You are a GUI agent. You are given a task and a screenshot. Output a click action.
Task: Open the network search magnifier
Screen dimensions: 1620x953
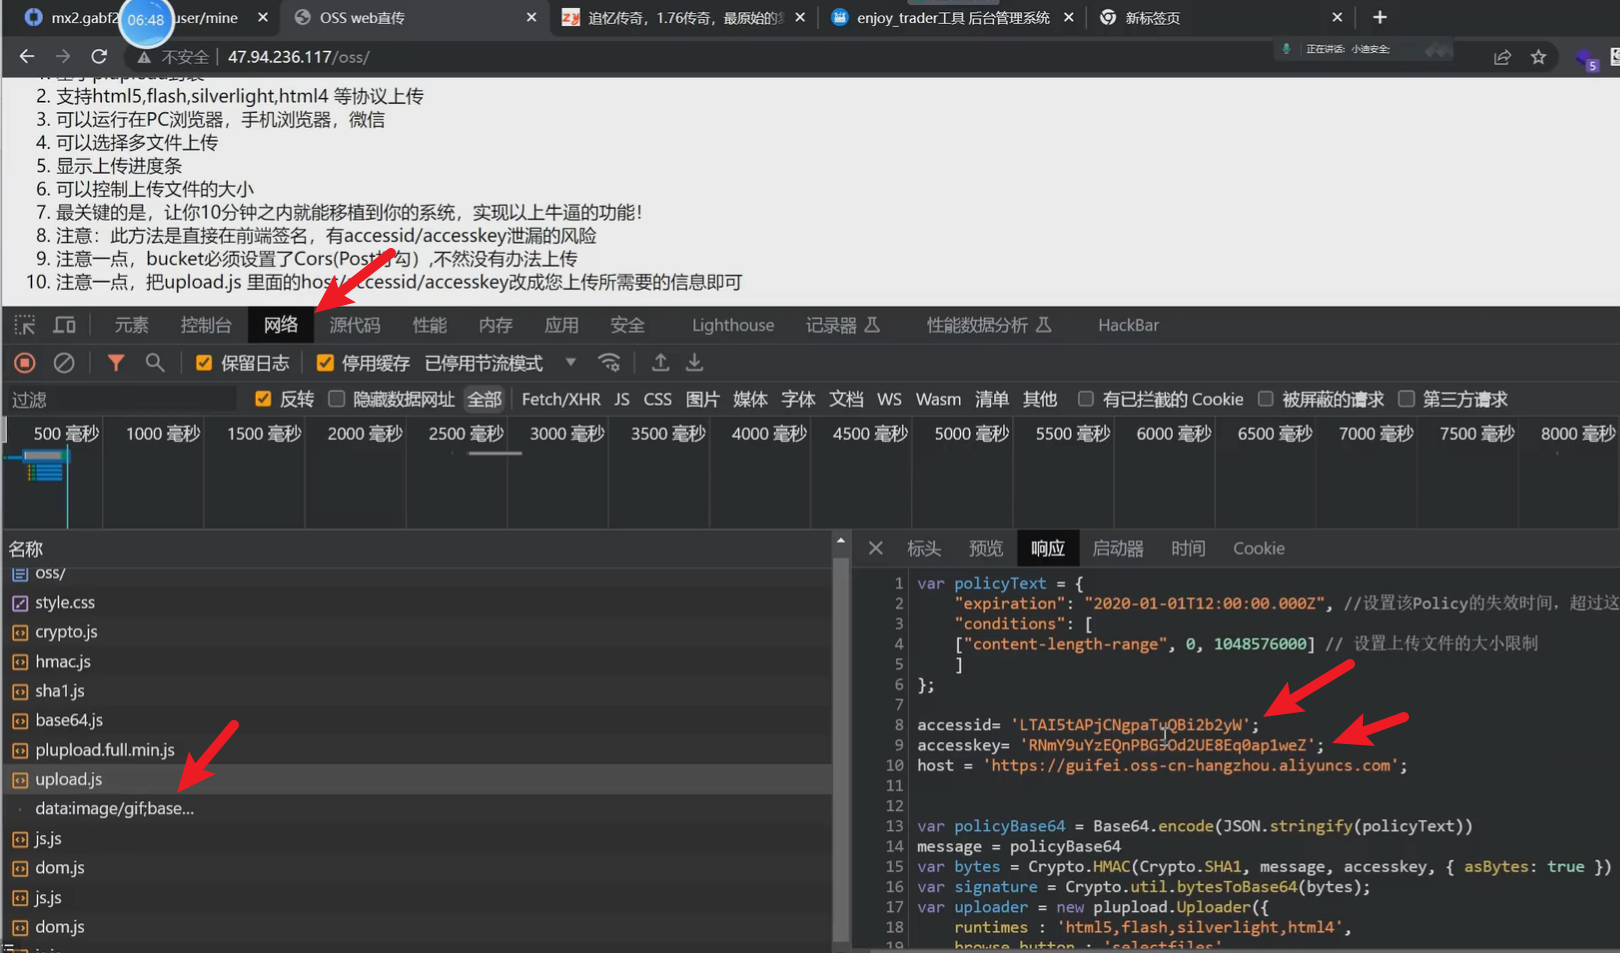[154, 363]
